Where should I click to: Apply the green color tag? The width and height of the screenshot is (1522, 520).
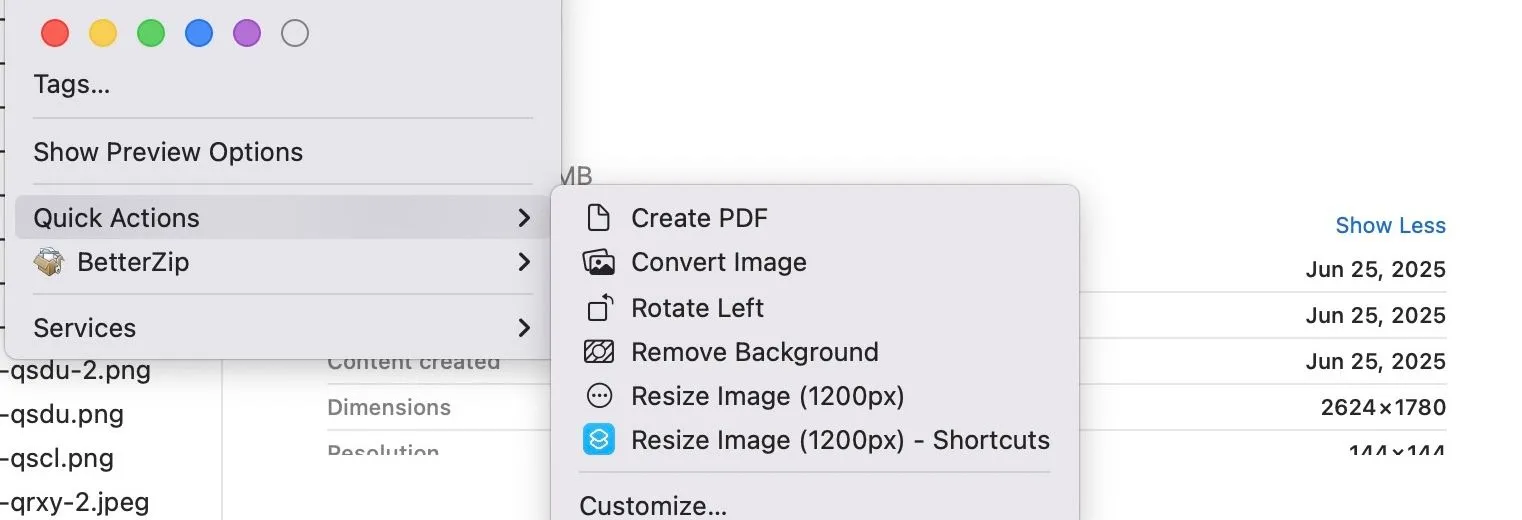(x=151, y=34)
